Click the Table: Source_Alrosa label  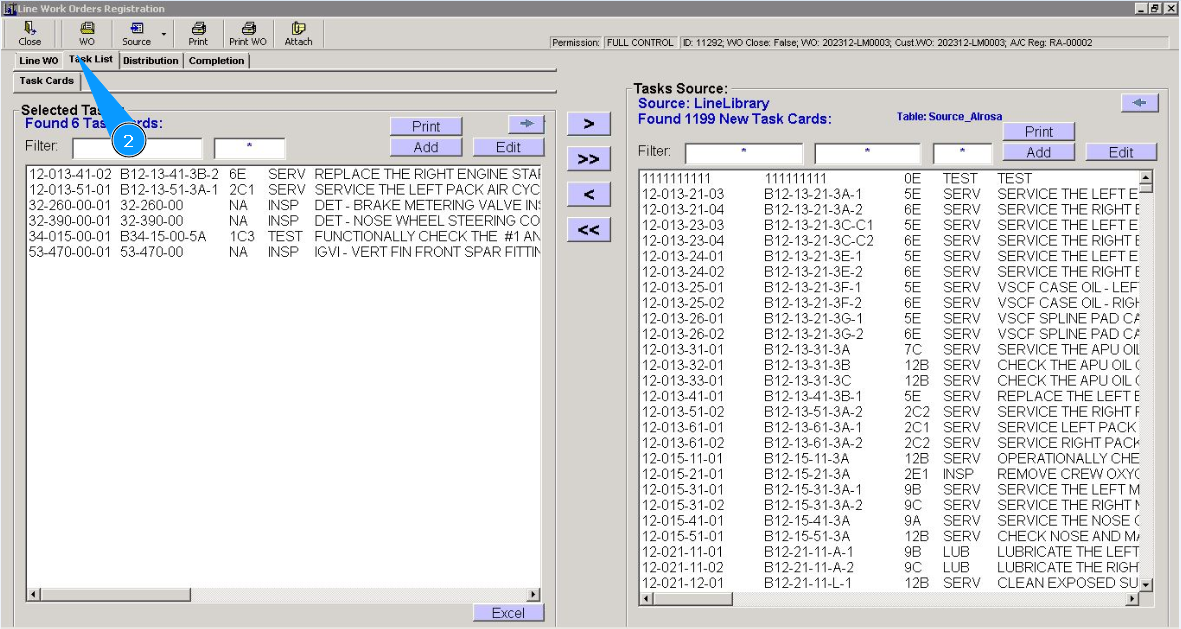click(949, 117)
